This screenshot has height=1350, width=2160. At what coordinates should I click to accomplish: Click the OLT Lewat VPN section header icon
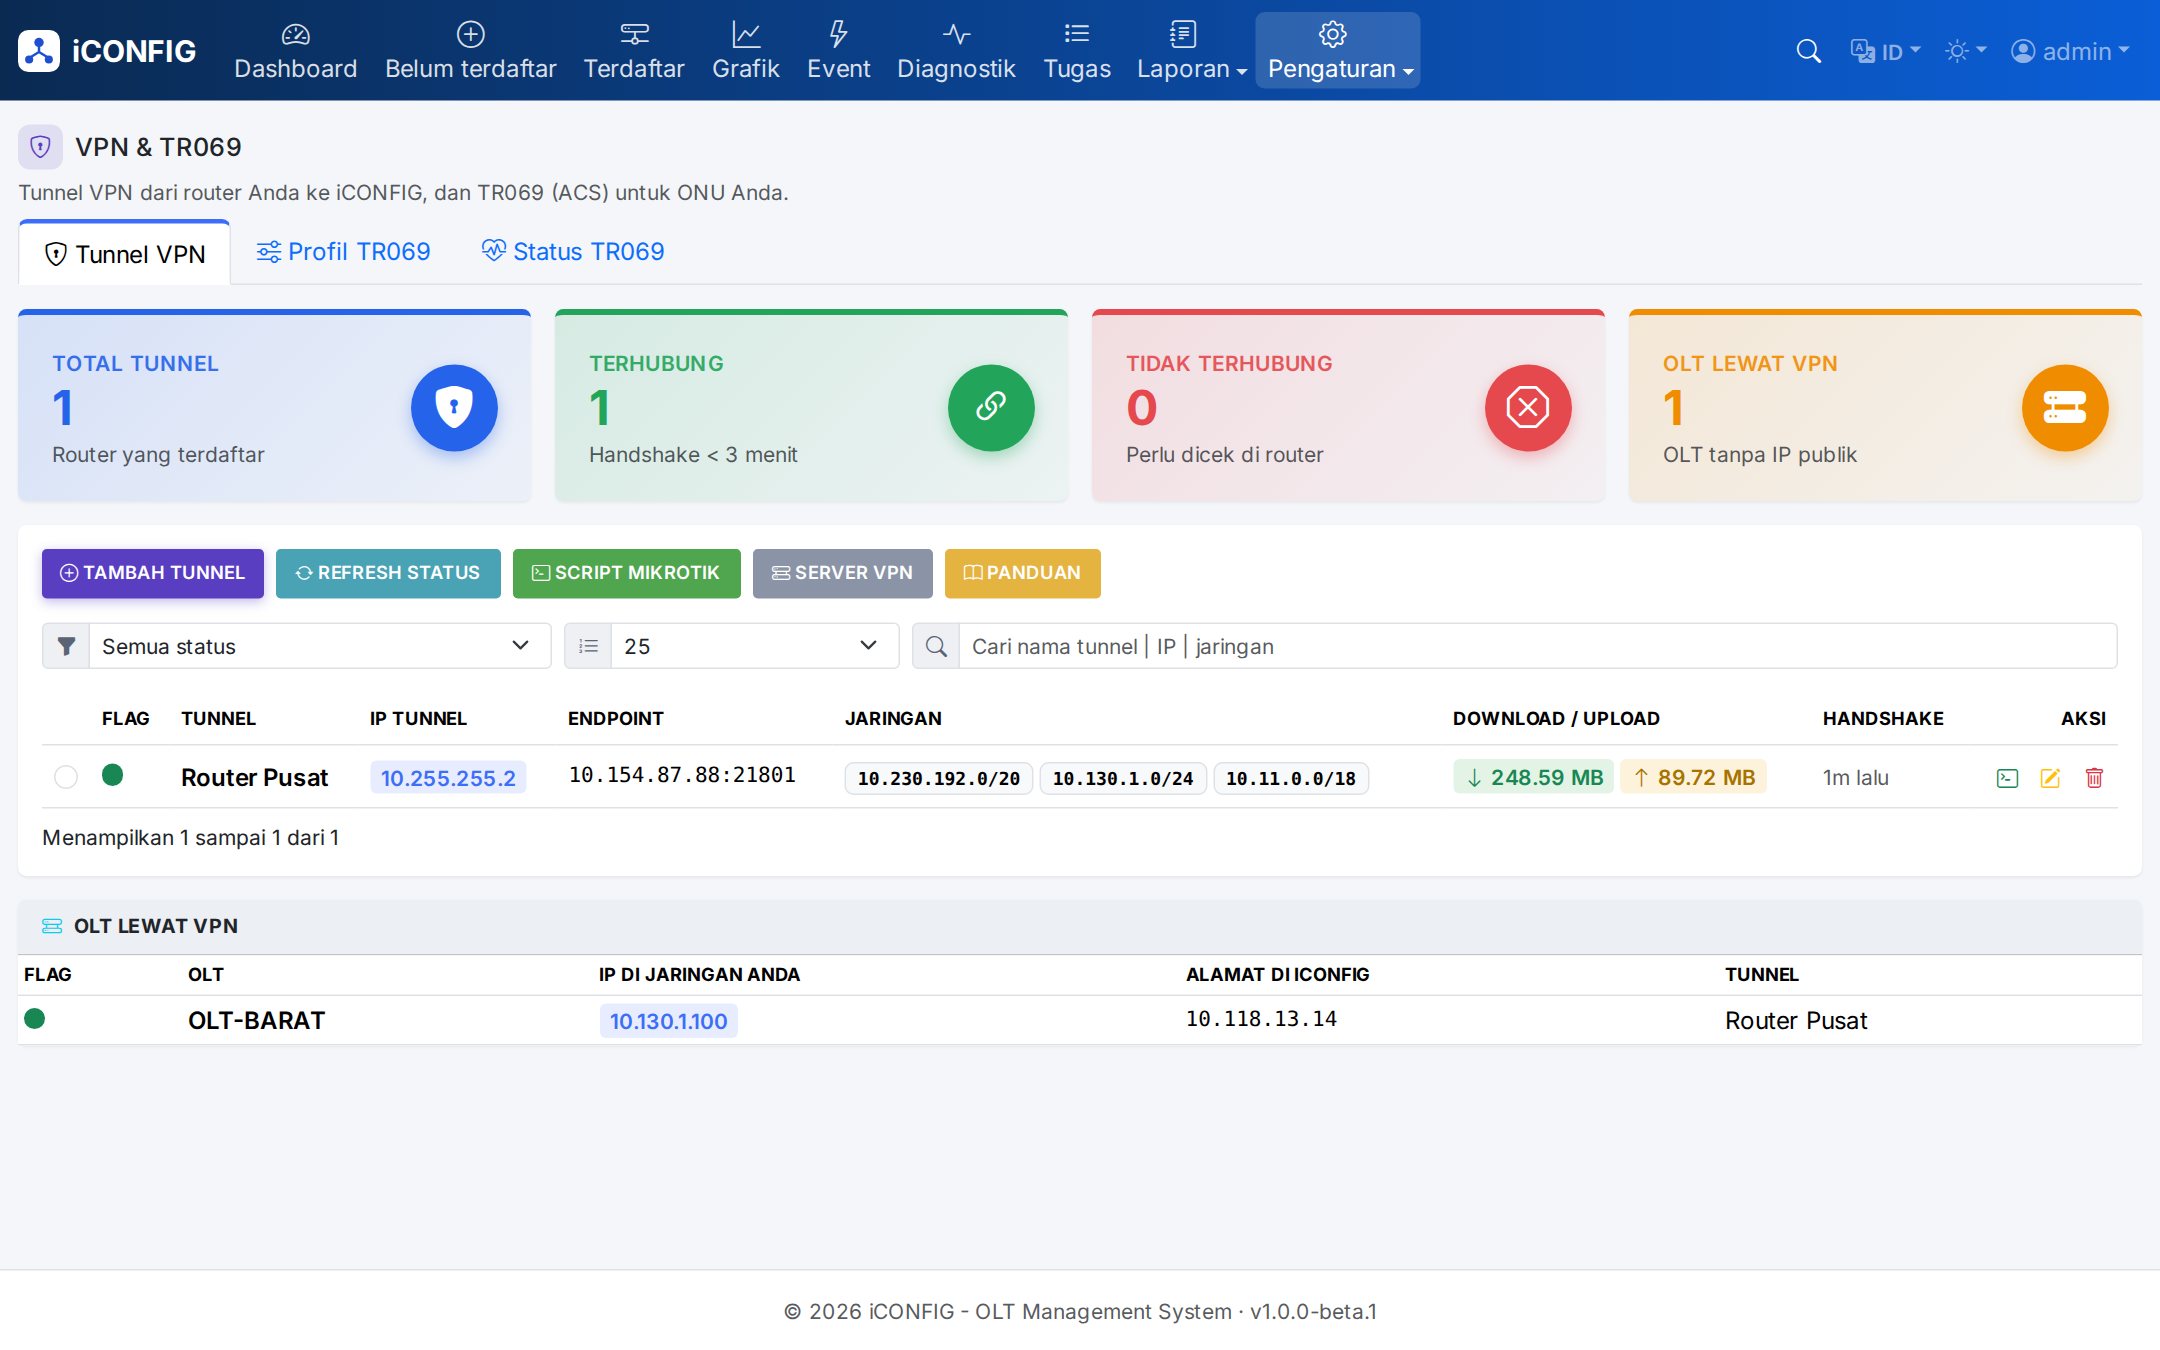52,926
